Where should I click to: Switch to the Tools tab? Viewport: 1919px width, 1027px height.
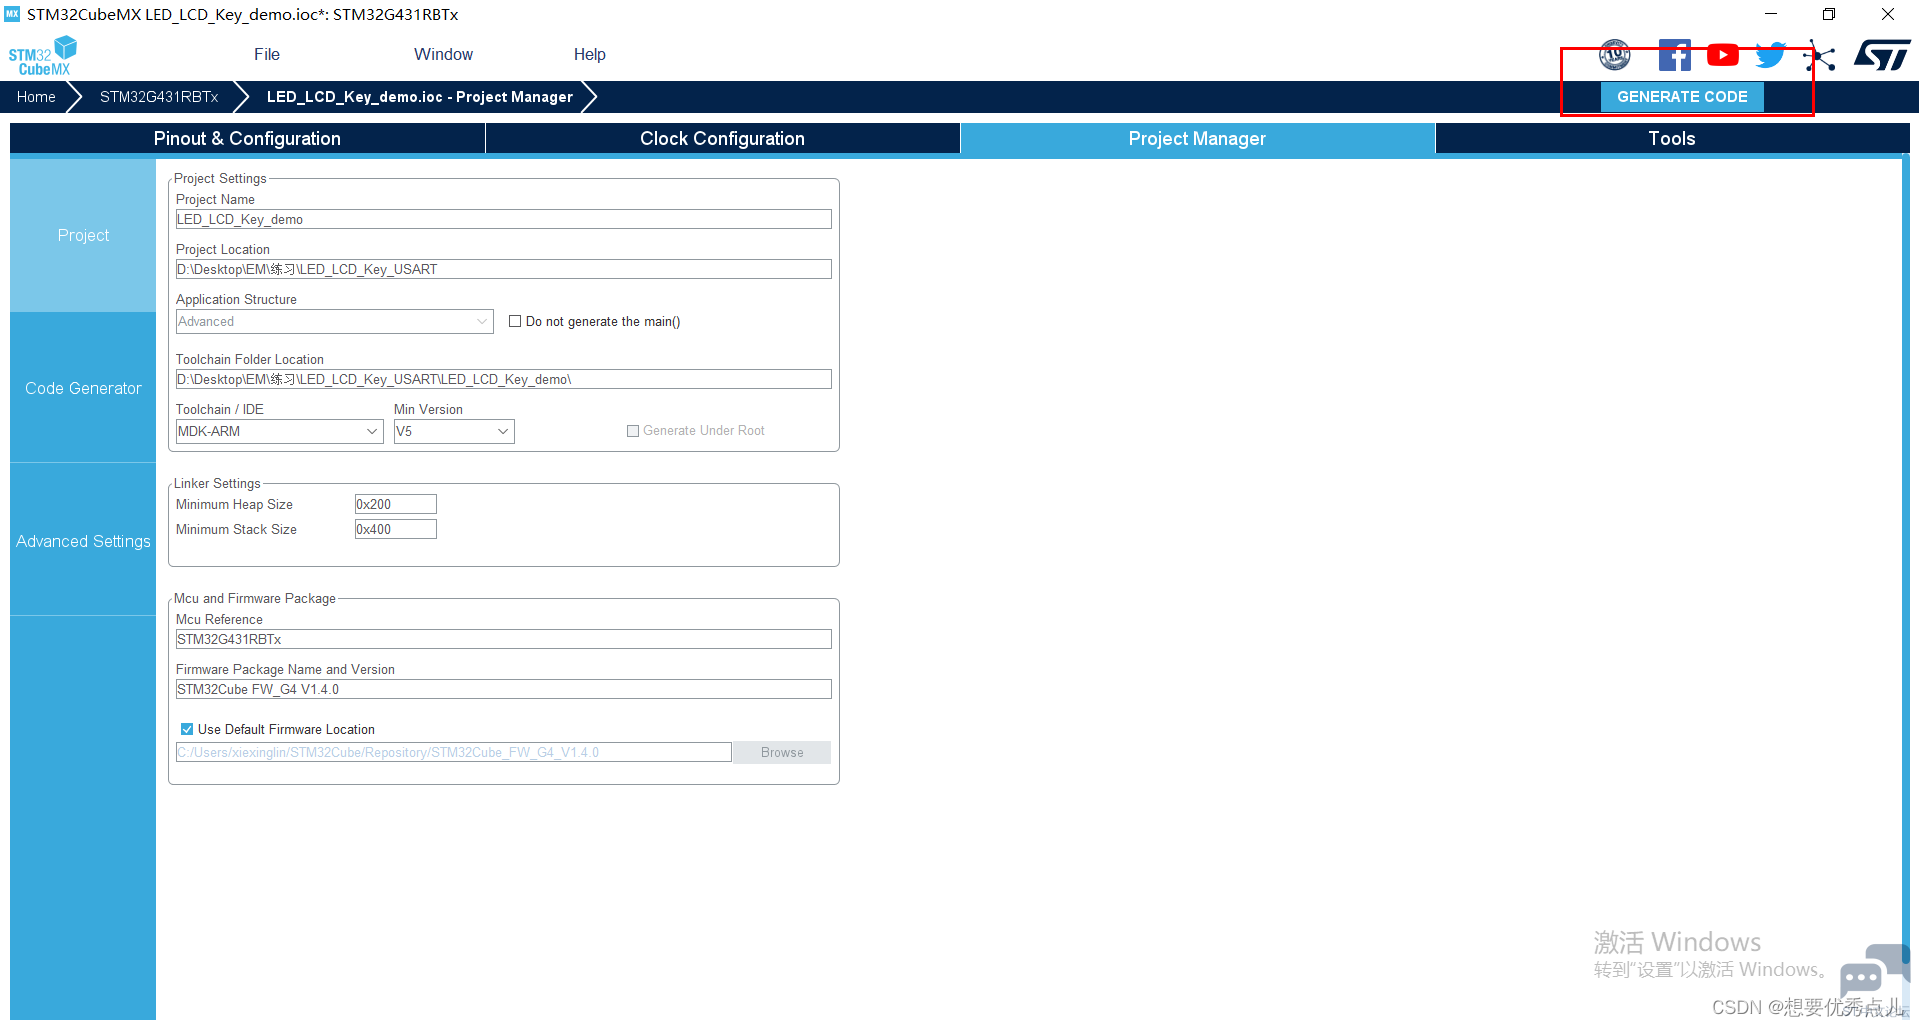pyautogui.click(x=1672, y=138)
